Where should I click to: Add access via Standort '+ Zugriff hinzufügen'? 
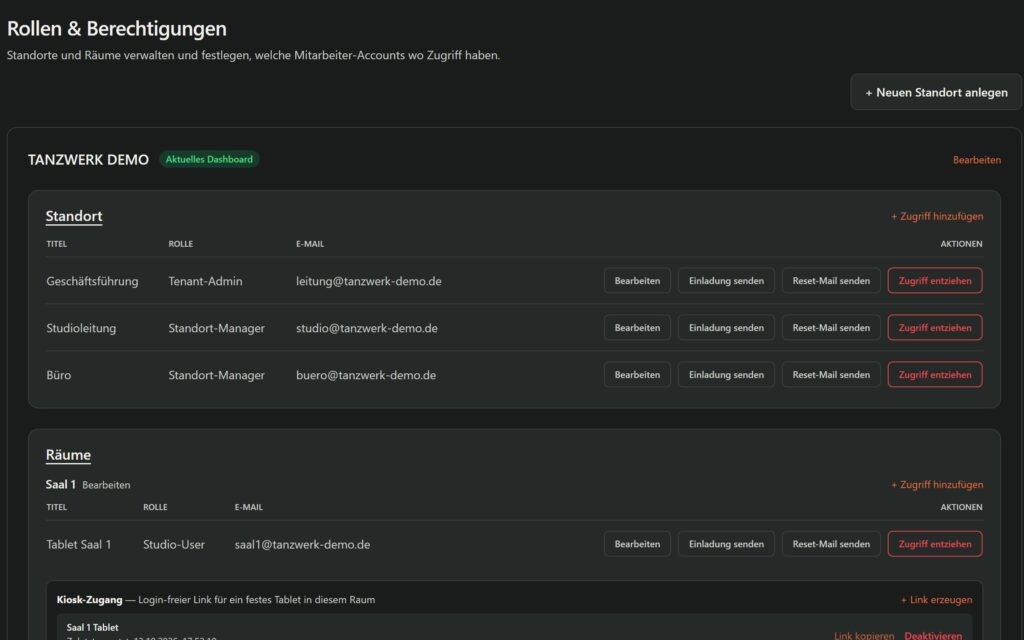click(937, 216)
